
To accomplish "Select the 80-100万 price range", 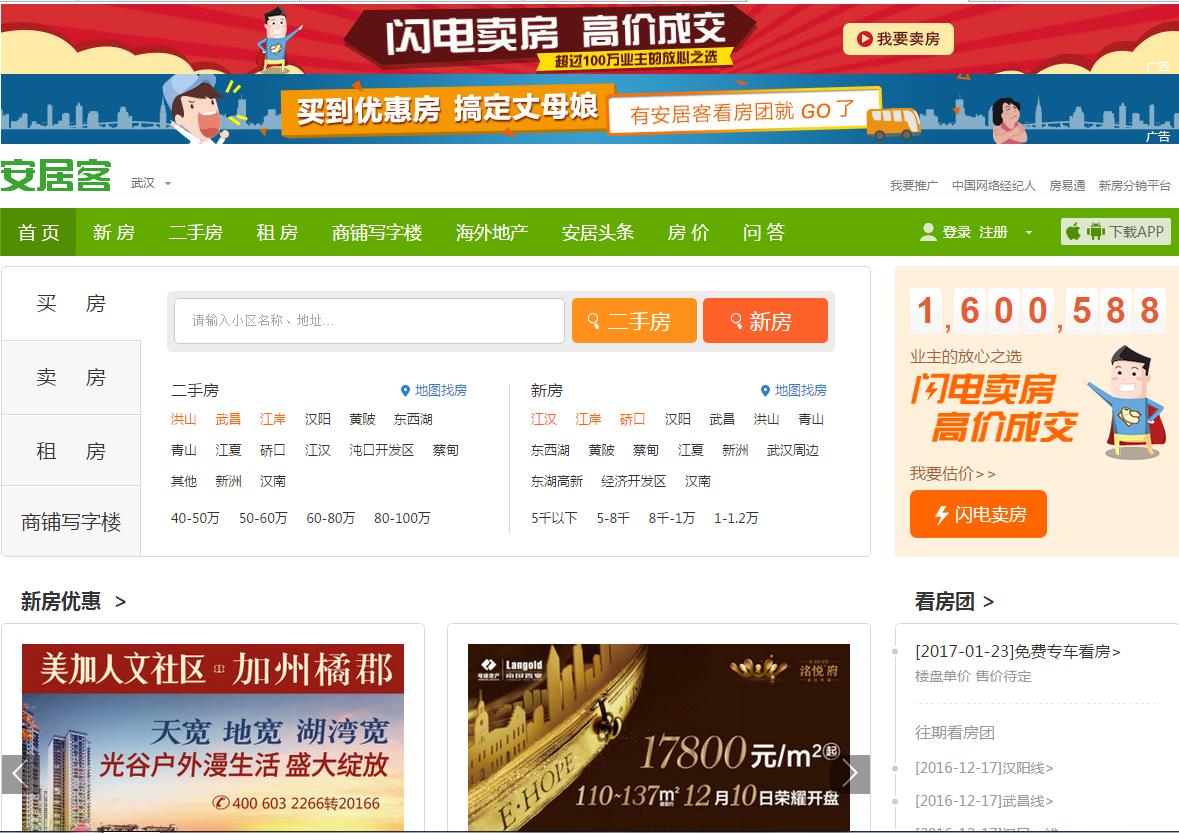I will (x=402, y=518).
